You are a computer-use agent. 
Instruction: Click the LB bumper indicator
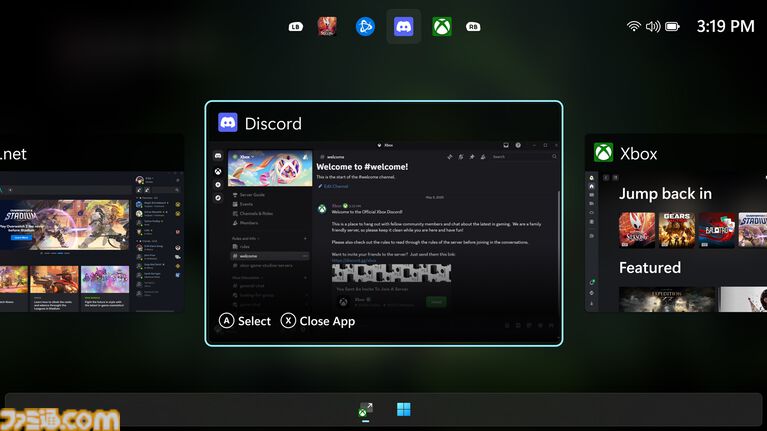pyautogui.click(x=295, y=26)
